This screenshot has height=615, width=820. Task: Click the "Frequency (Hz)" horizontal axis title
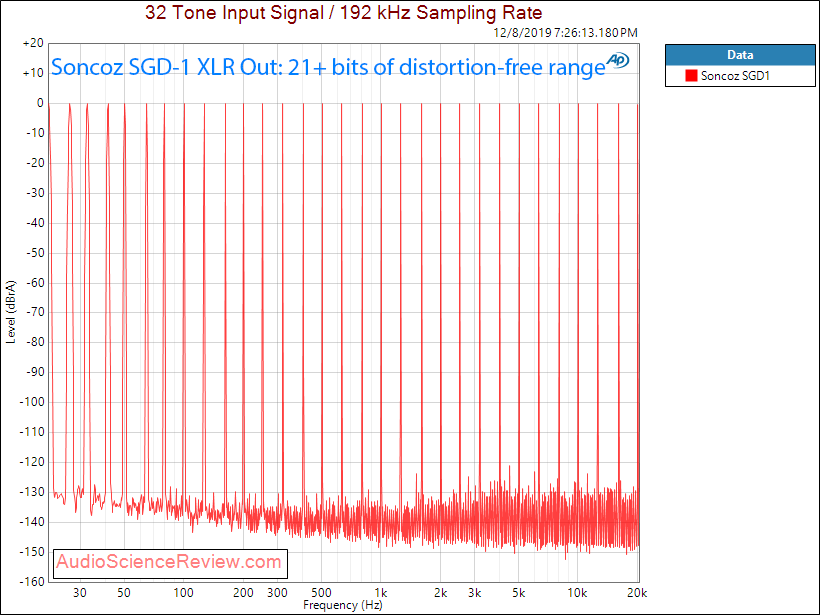(343, 605)
